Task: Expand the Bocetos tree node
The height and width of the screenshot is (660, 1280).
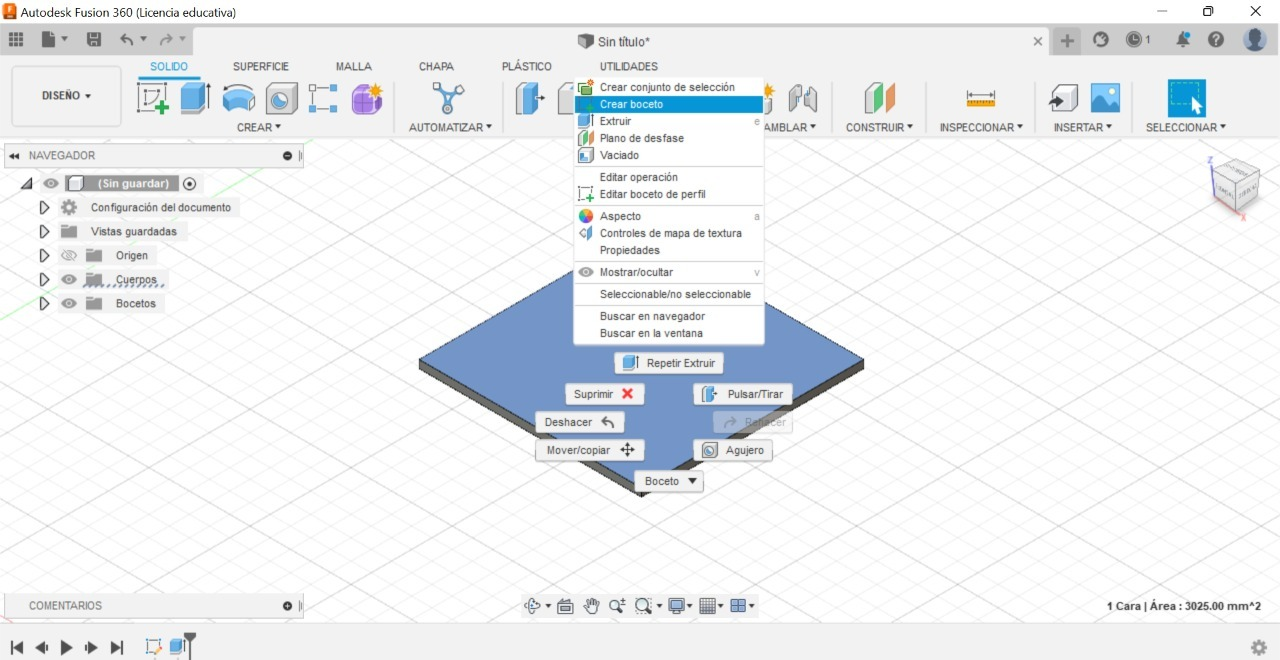Action: 44,303
